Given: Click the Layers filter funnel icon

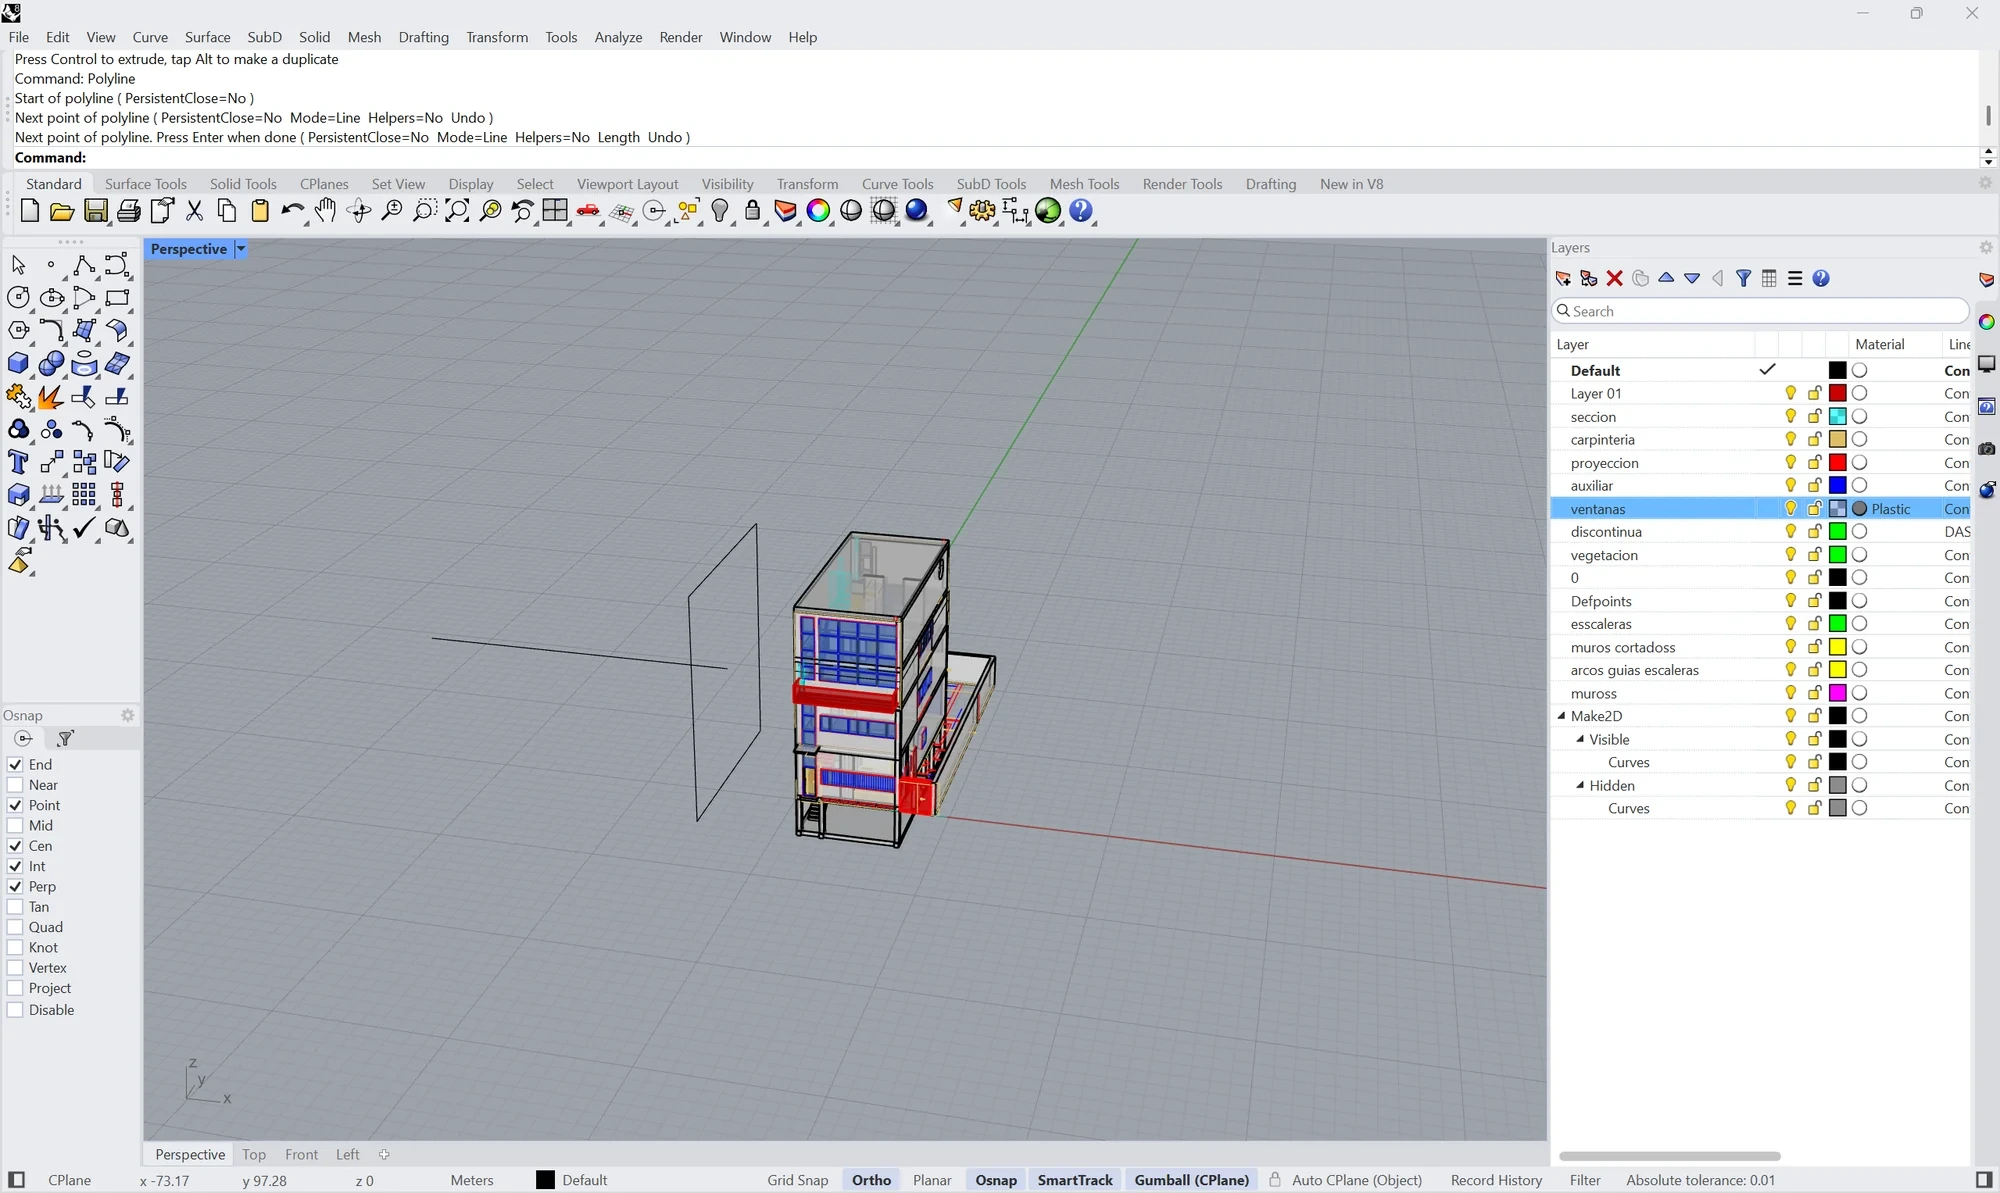Looking at the screenshot, I should coord(1743,279).
